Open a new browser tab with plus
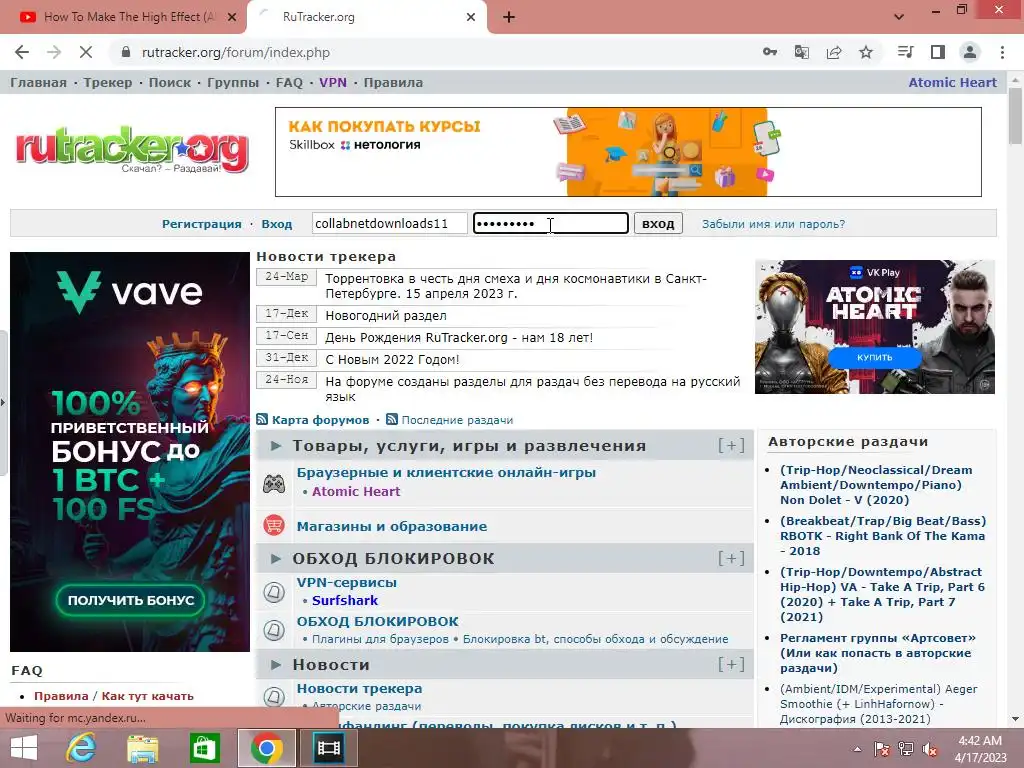This screenshot has height=768, width=1024. pos(509,18)
